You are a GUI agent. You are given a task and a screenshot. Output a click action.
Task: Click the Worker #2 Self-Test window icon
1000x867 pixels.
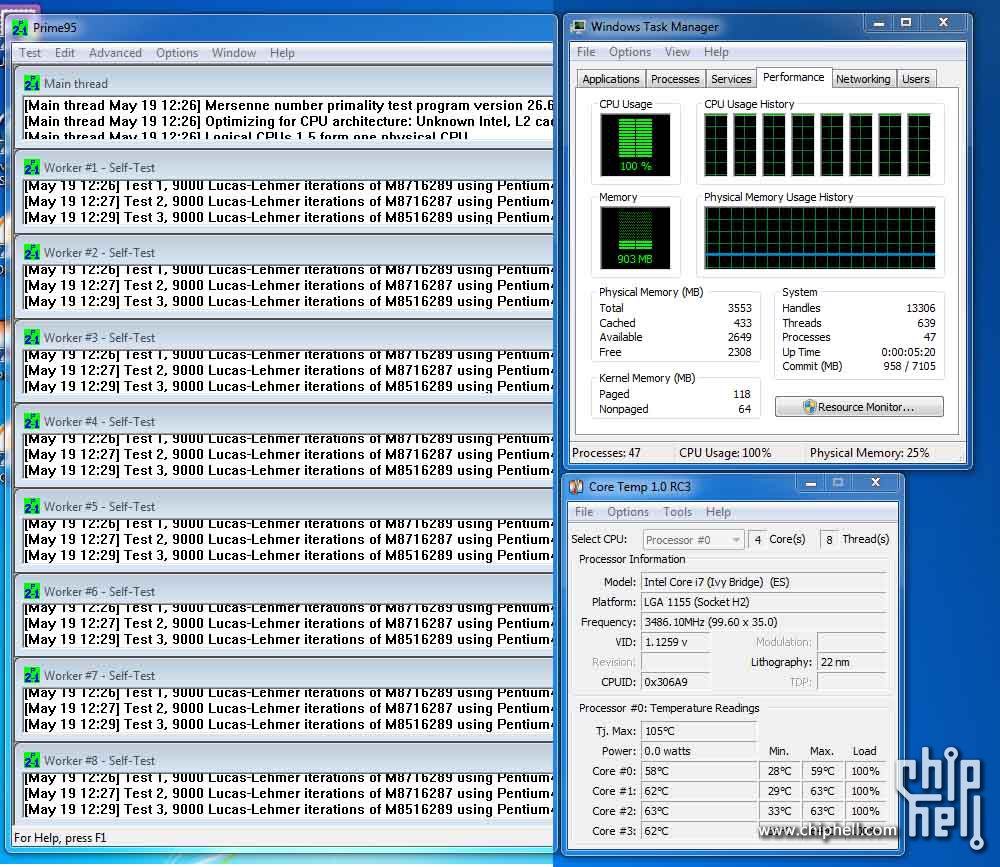pos(32,253)
